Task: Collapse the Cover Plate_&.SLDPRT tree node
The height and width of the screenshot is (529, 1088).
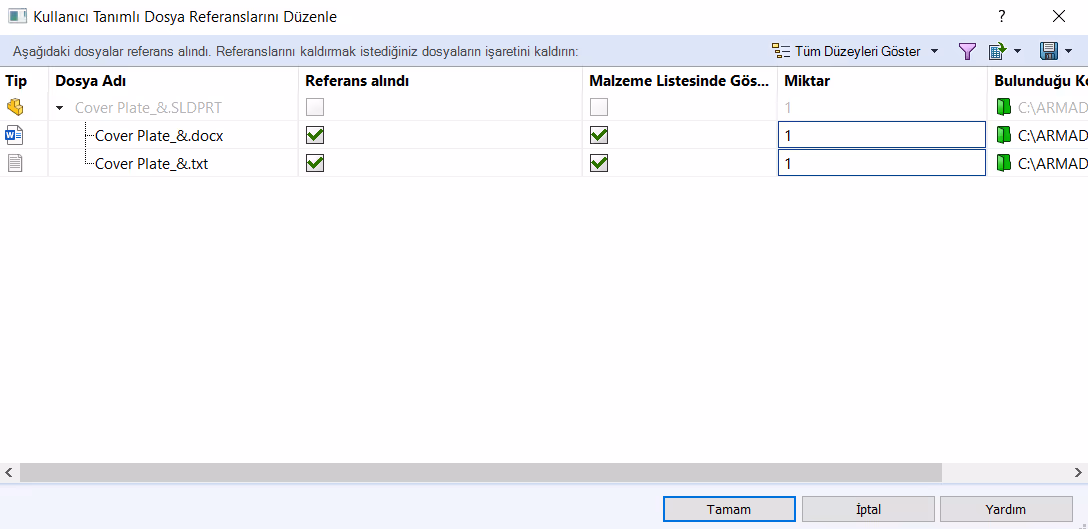Action: coord(60,108)
